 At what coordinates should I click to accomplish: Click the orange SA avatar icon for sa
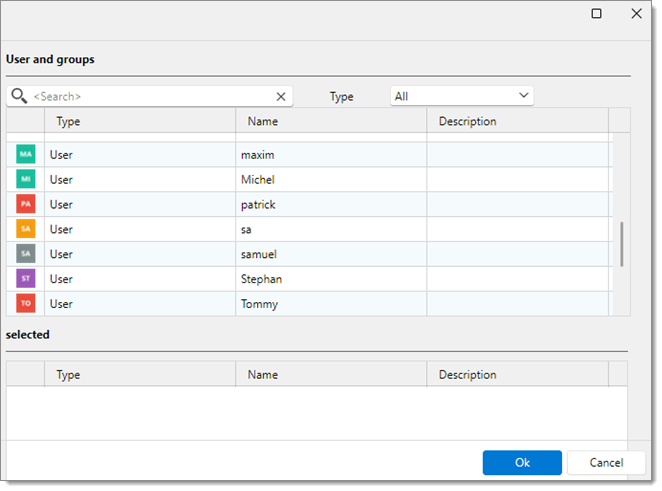coord(26,229)
